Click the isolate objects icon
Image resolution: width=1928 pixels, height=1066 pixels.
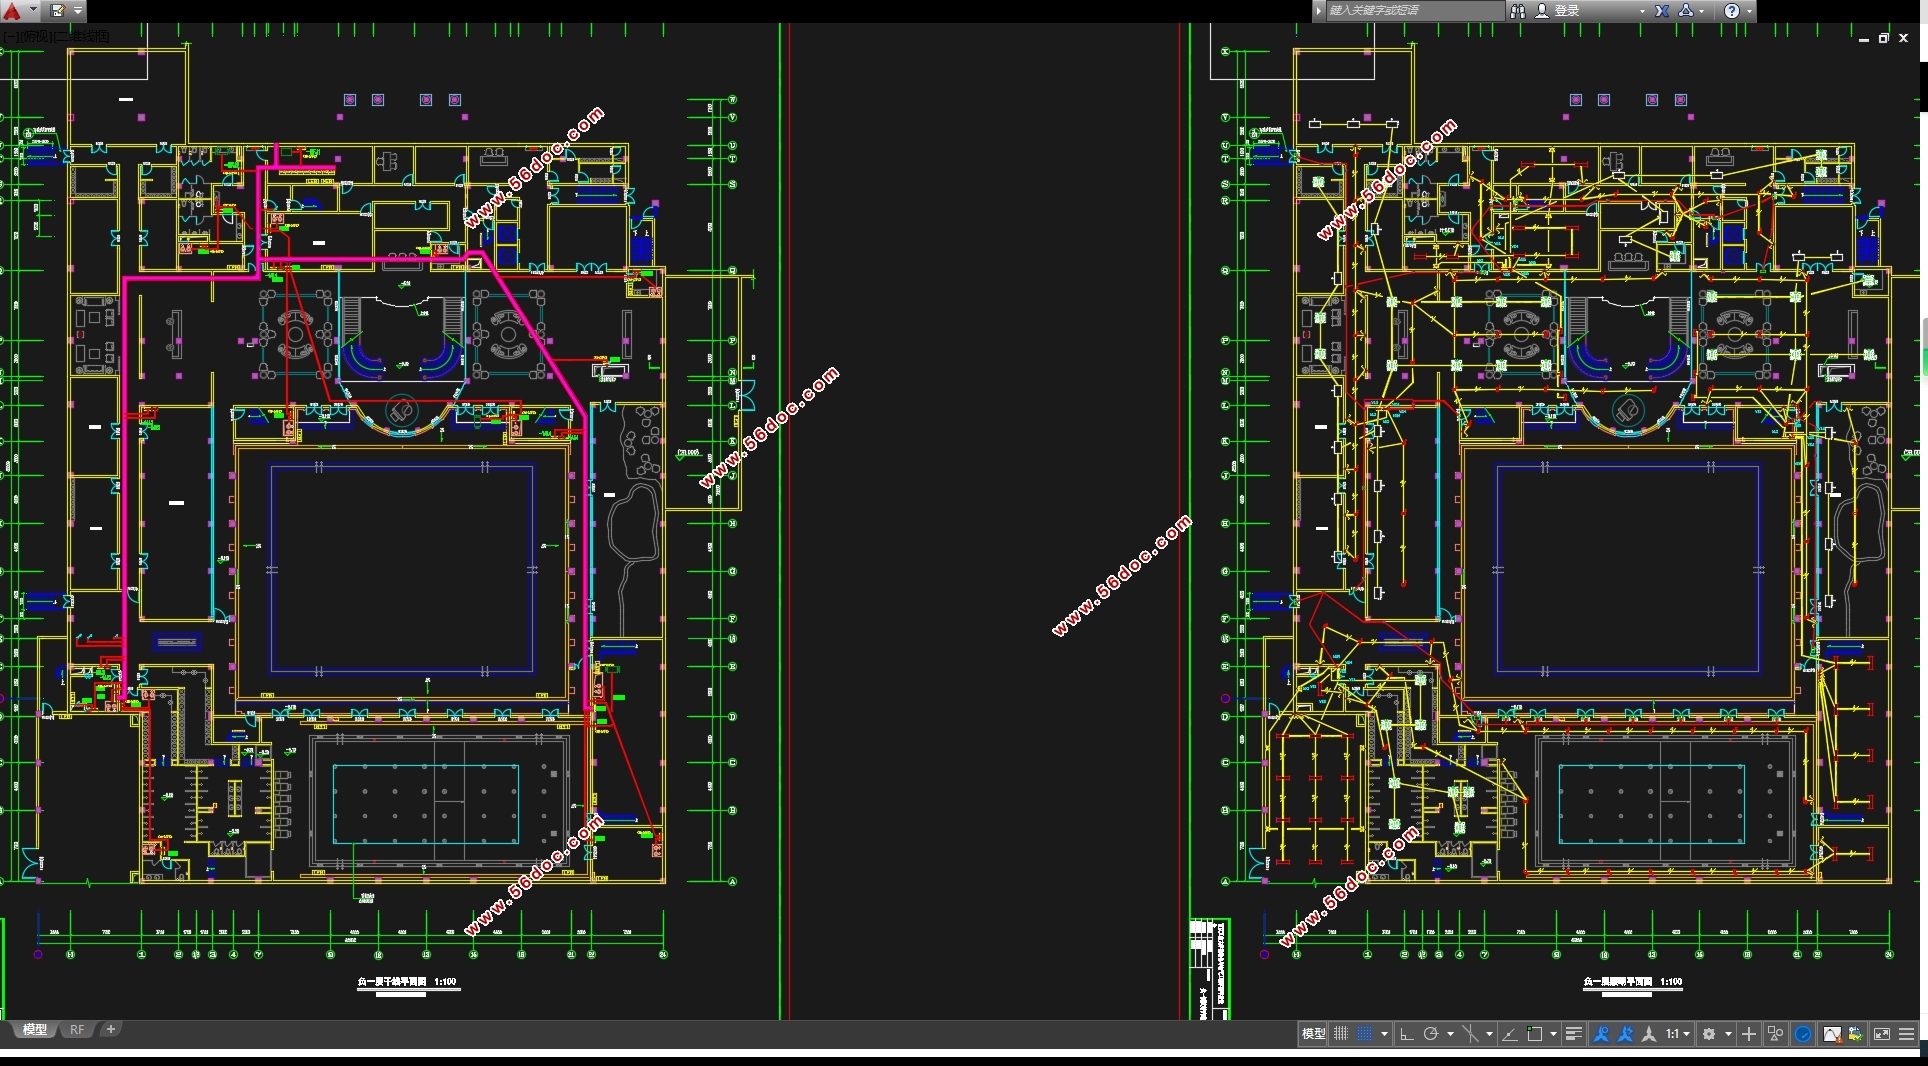pos(1776,1034)
